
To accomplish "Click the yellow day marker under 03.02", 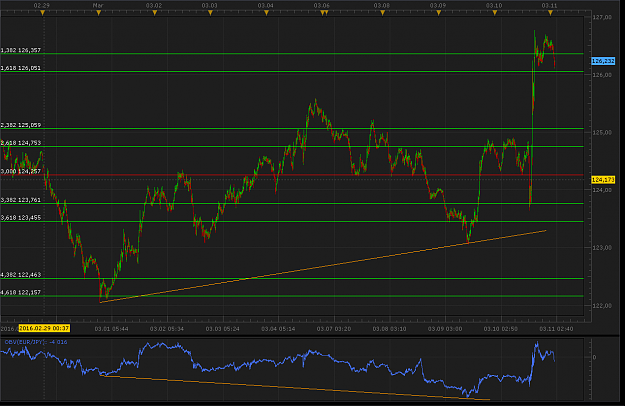I will coord(155,13).
